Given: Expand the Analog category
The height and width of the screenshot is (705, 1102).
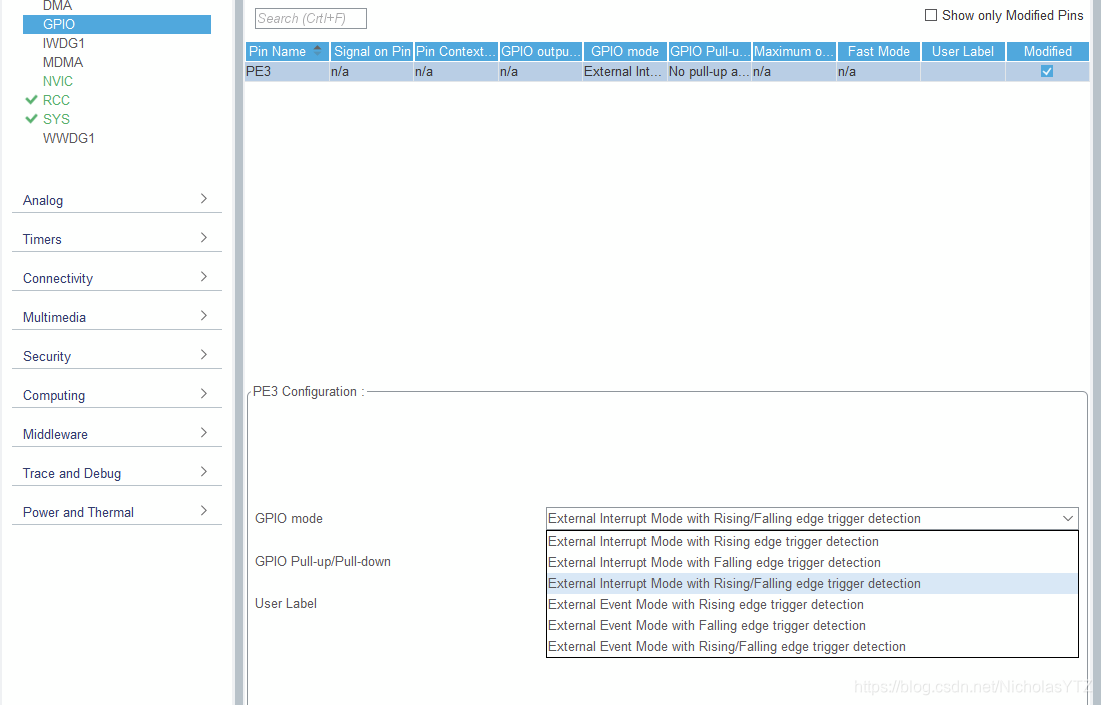Looking at the screenshot, I should pyautogui.click(x=117, y=200).
